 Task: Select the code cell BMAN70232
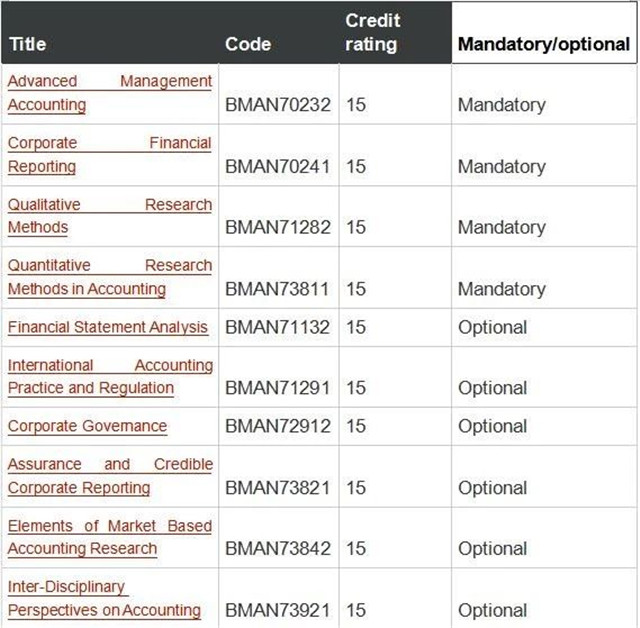point(278,105)
